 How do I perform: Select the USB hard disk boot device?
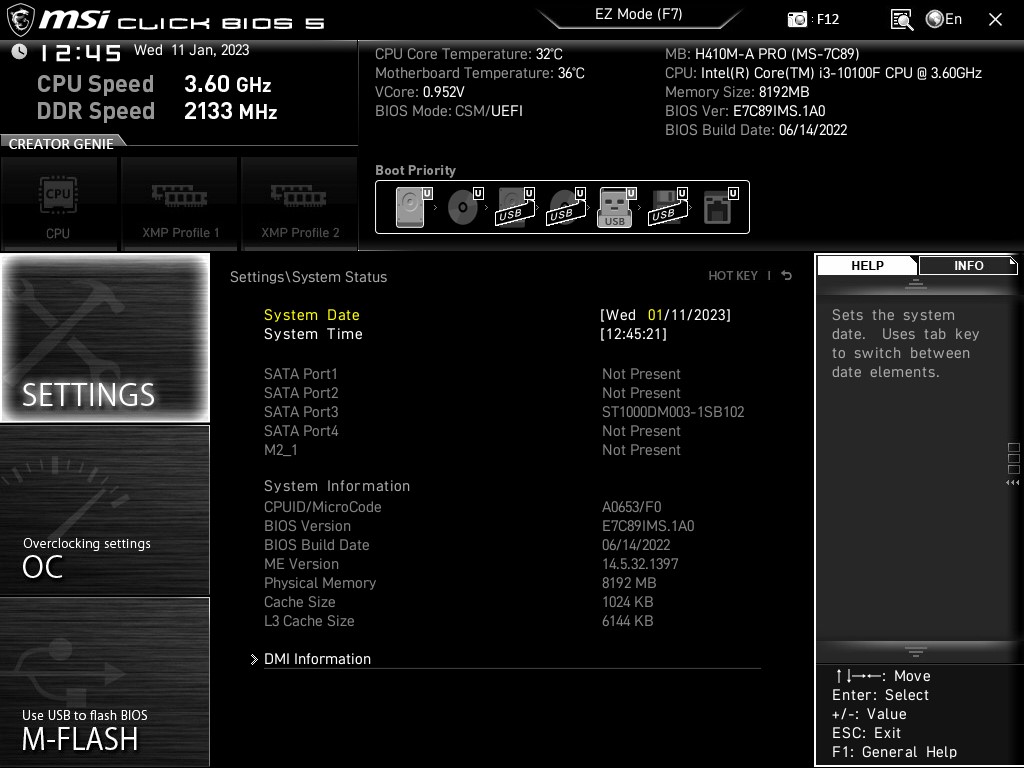click(515, 207)
